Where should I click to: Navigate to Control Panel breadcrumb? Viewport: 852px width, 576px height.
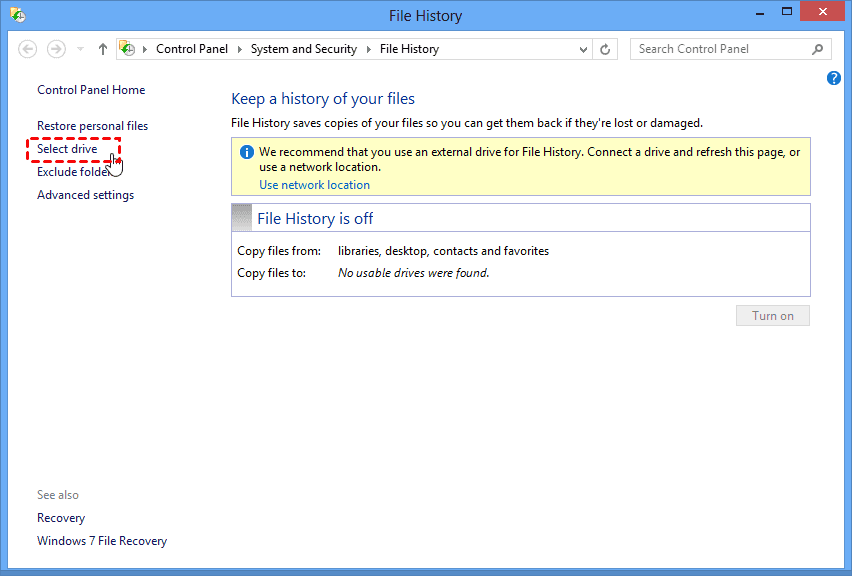click(192, 49)
